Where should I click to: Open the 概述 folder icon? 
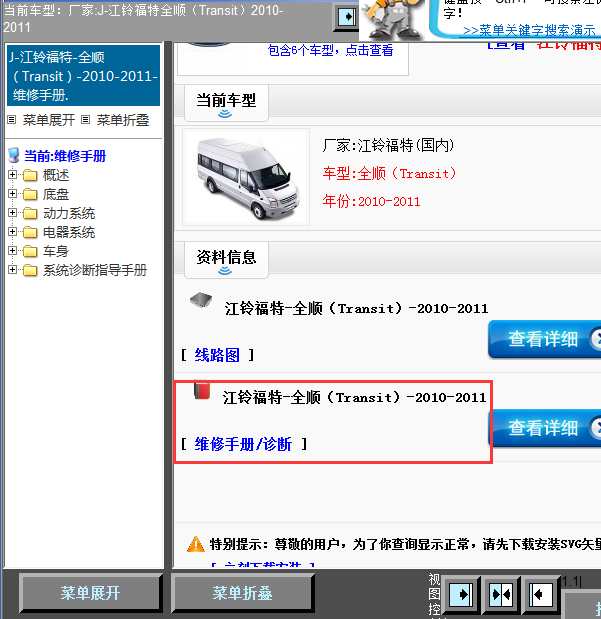(x=30, y=175)
